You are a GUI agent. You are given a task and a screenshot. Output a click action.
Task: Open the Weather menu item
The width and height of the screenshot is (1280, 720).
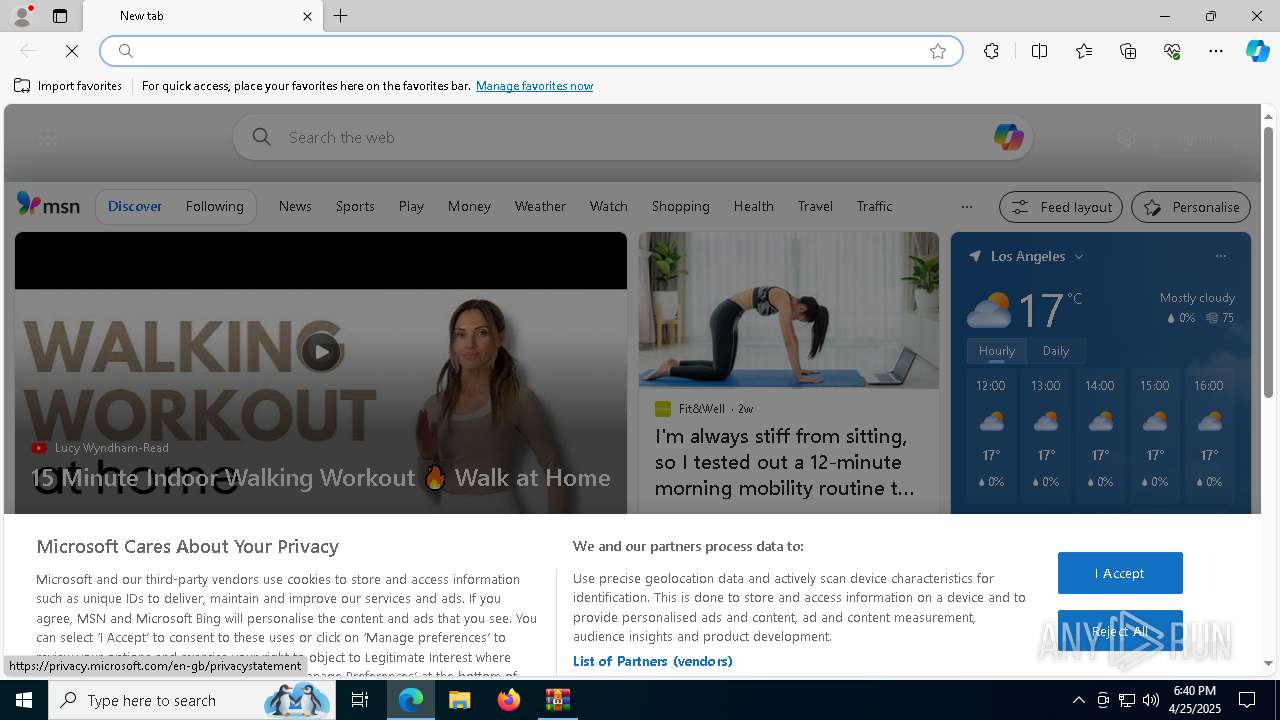pos(540,206)
